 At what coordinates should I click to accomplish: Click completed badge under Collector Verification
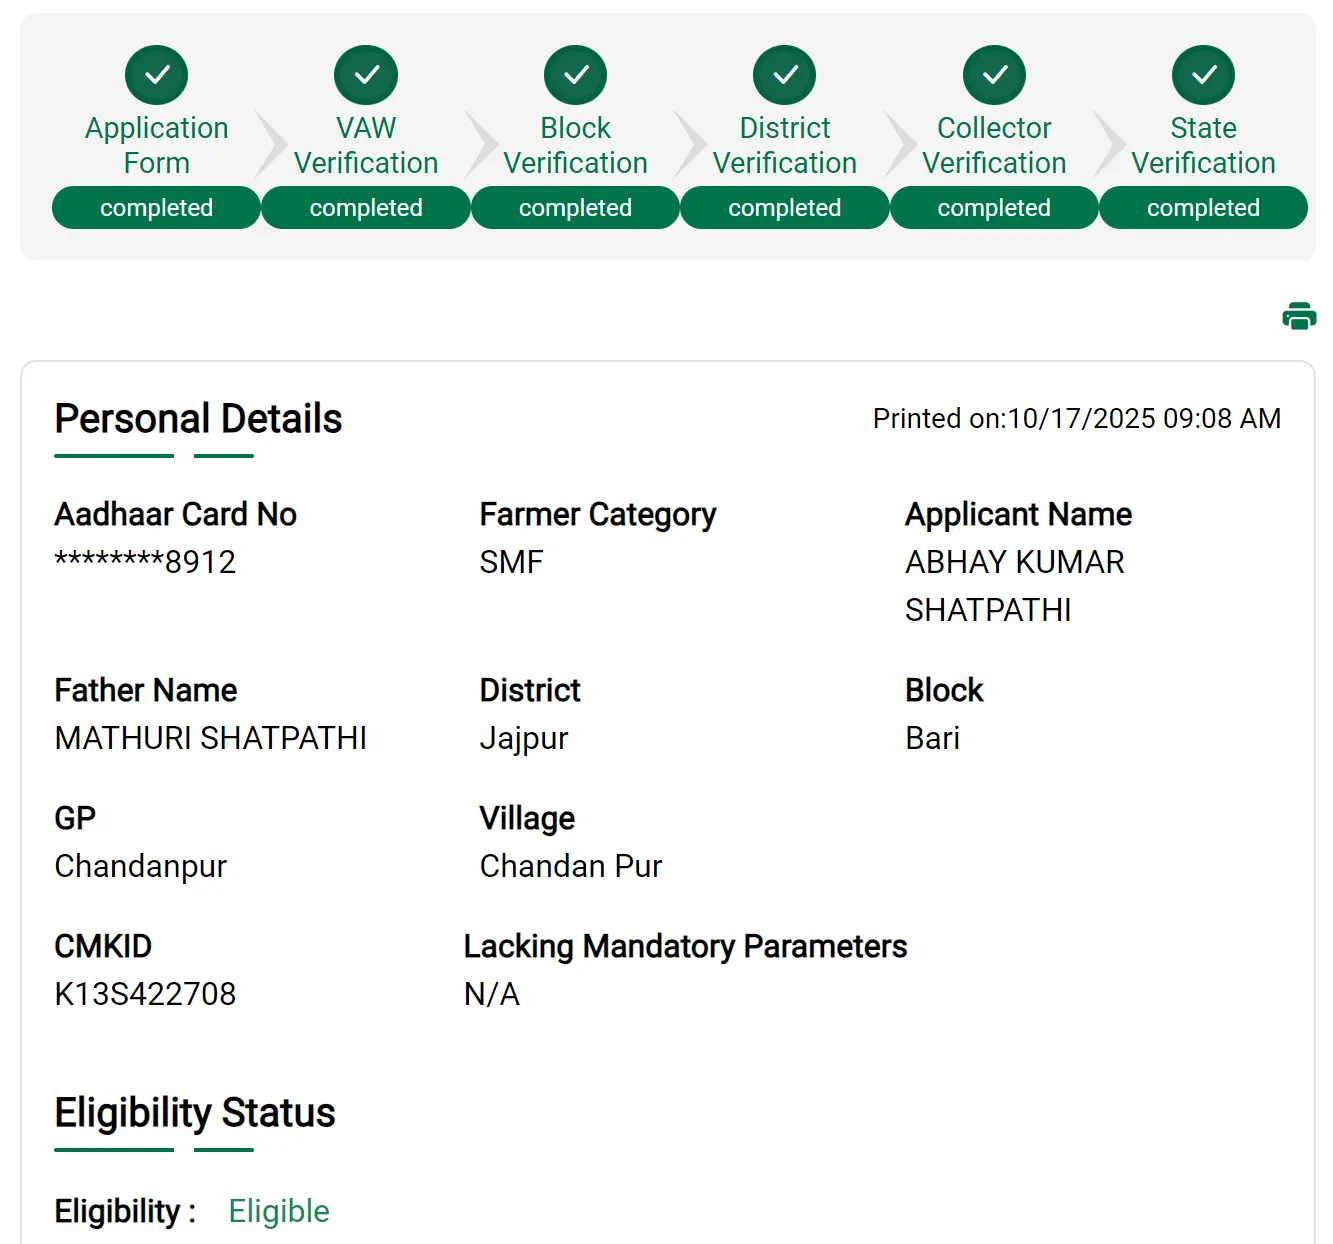coord(994,208)
